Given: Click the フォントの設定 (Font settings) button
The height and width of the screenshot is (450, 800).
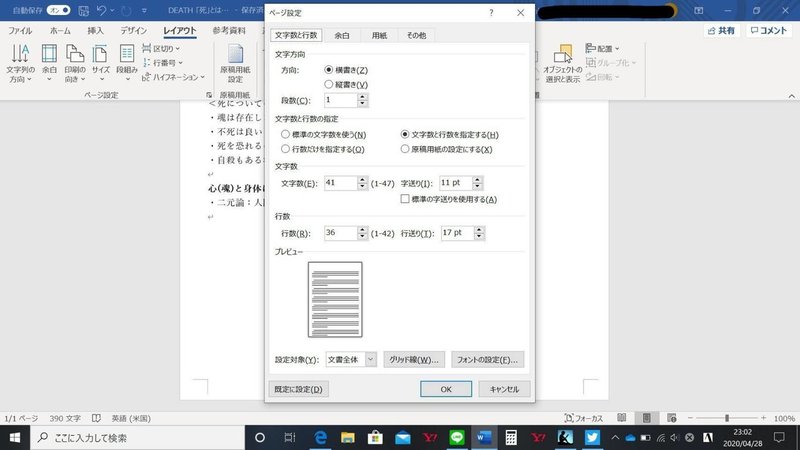Looking at the screenshot, I should click(x=487, y=359).
